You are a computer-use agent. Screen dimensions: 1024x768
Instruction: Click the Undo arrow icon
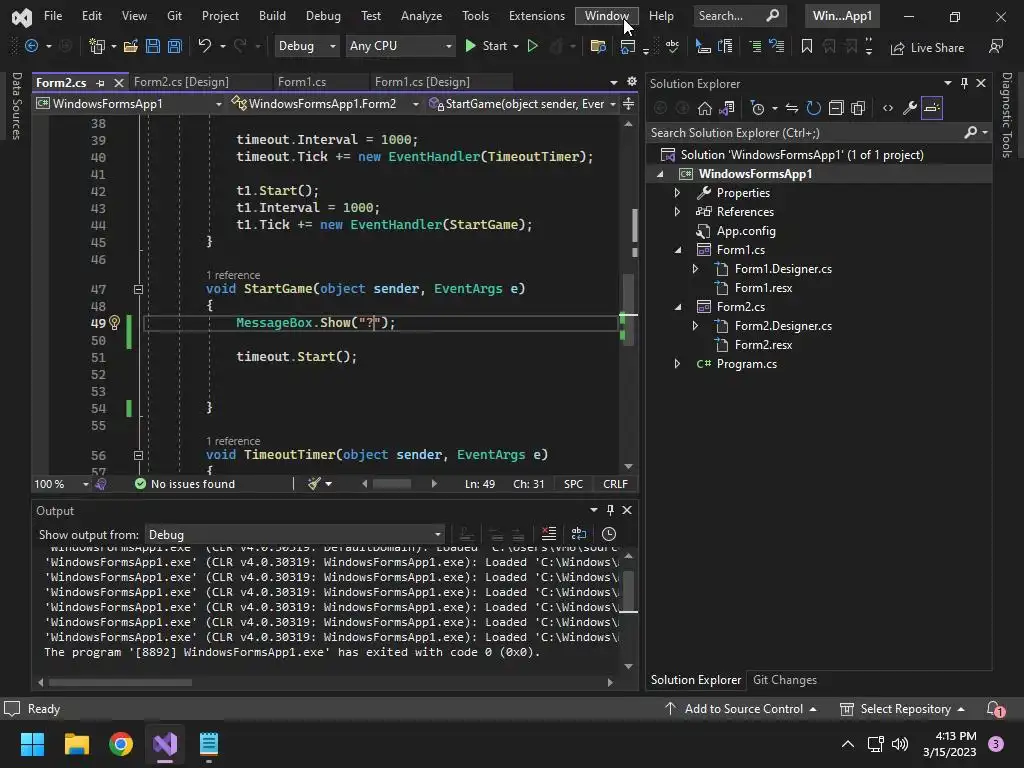tap(204, 46)
